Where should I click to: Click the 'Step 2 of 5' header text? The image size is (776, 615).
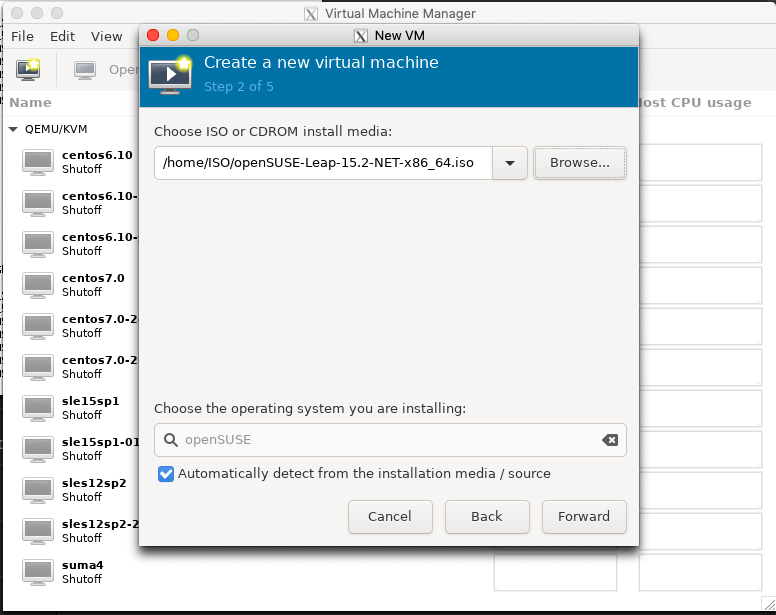click(x=239, y=87)
